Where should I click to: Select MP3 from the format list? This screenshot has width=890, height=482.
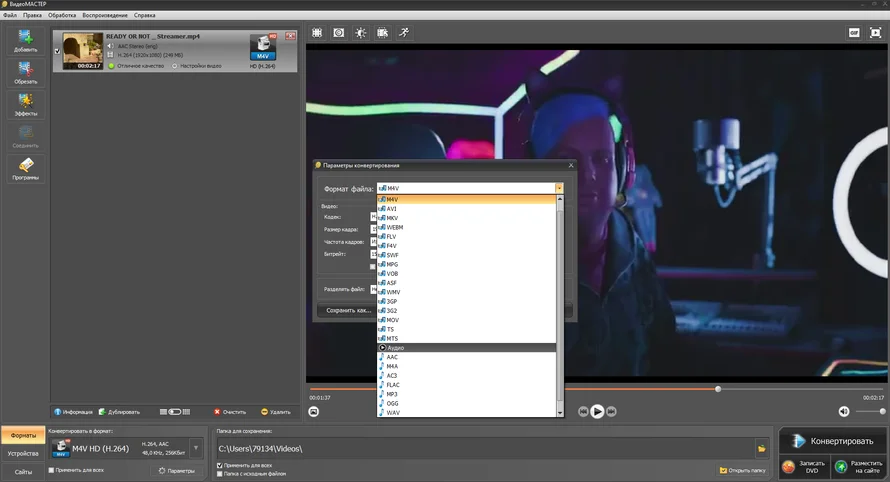pos(393,394)
